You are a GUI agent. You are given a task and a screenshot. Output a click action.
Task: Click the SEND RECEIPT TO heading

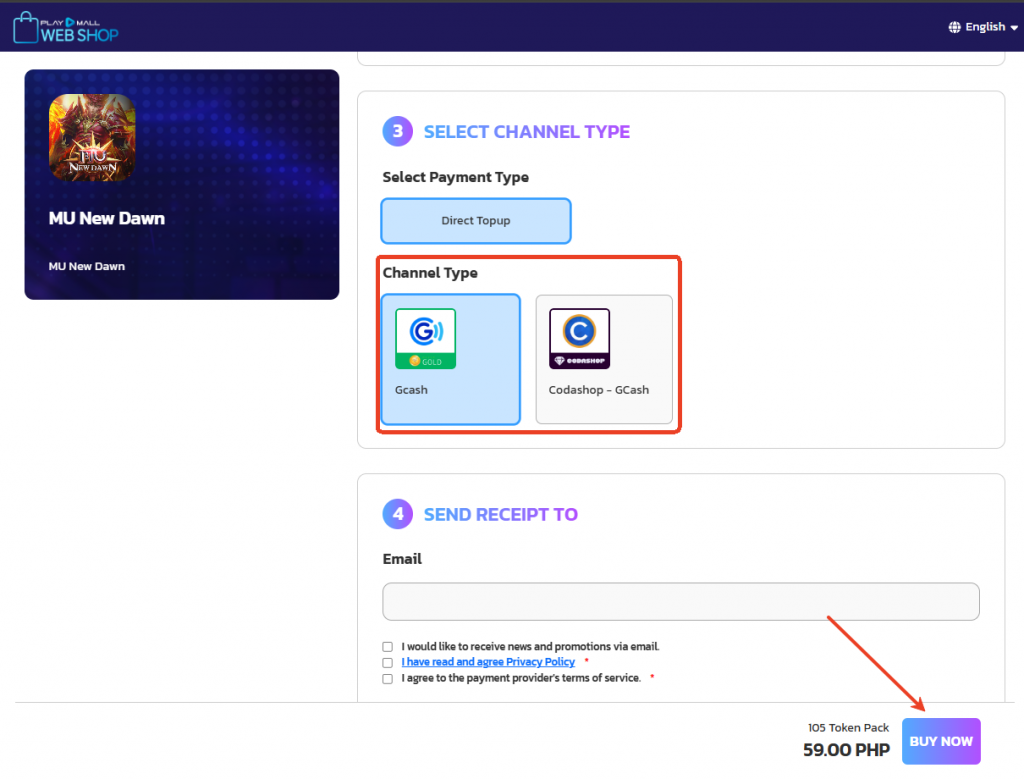(x=501, y=515)
